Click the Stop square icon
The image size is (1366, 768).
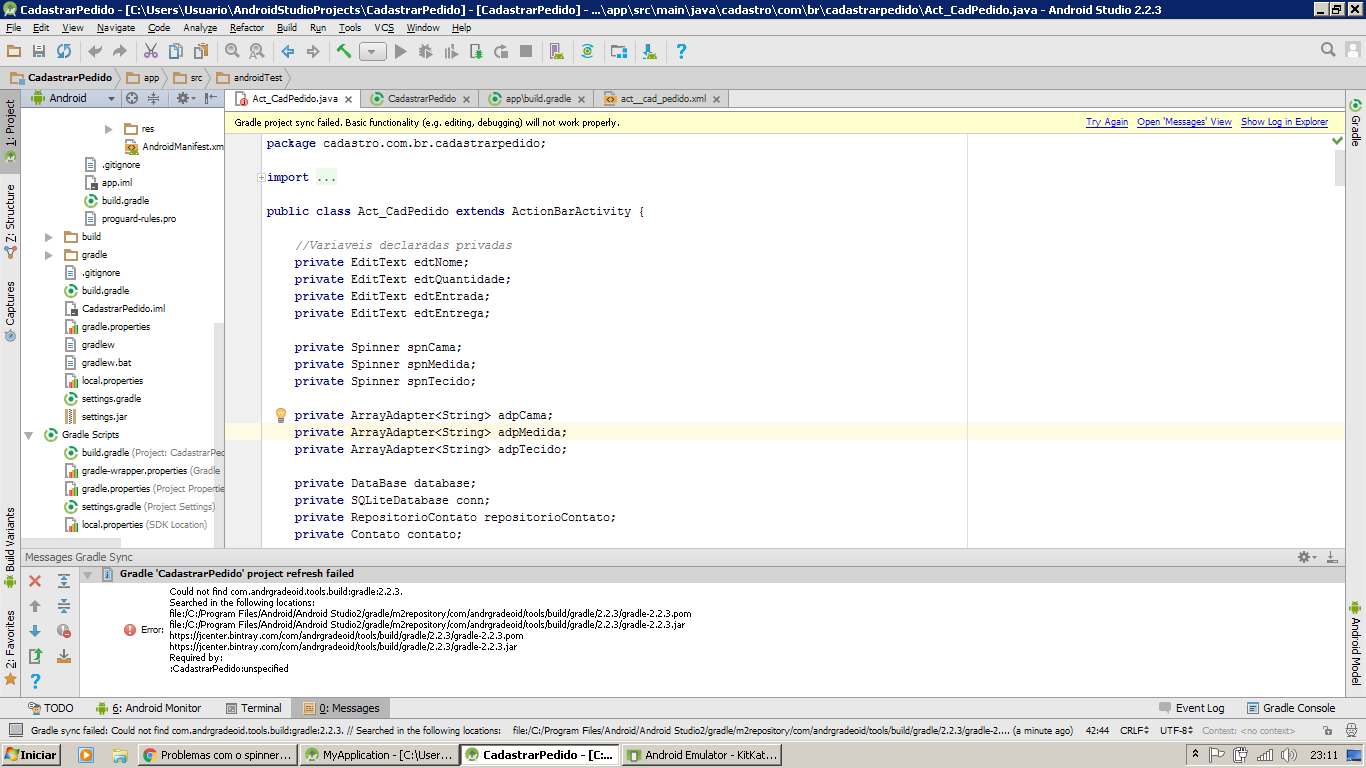pyautogui.click(x=526, y=51)
